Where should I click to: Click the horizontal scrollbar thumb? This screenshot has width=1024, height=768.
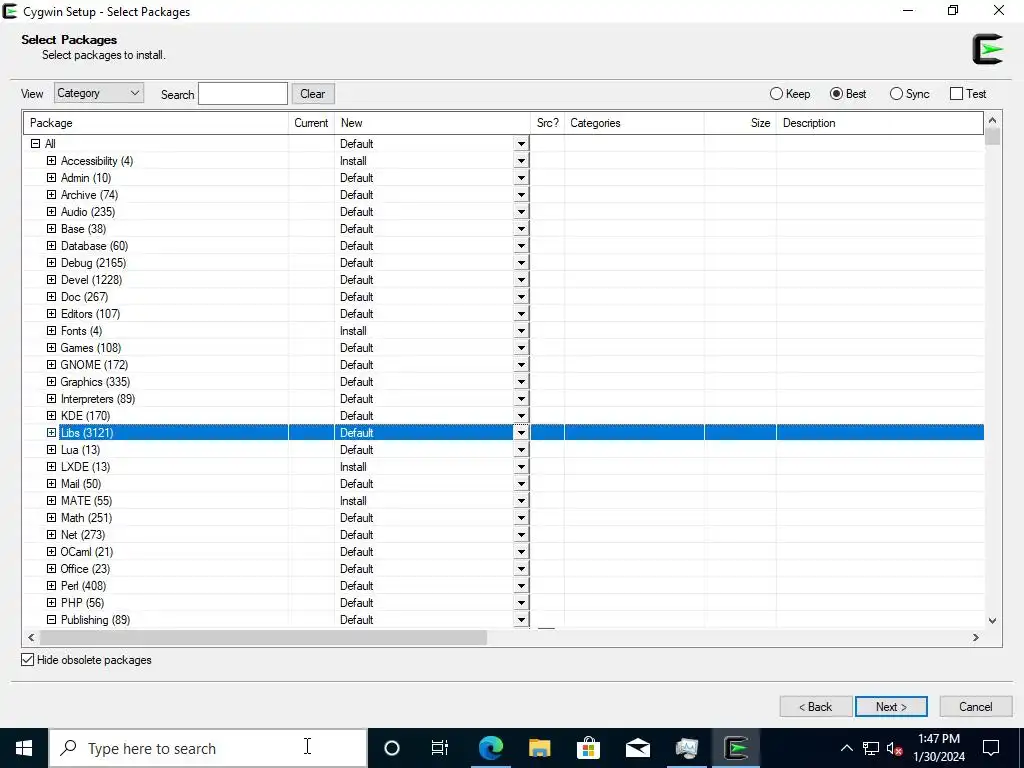pyautogui.click(x=263, y=637)
